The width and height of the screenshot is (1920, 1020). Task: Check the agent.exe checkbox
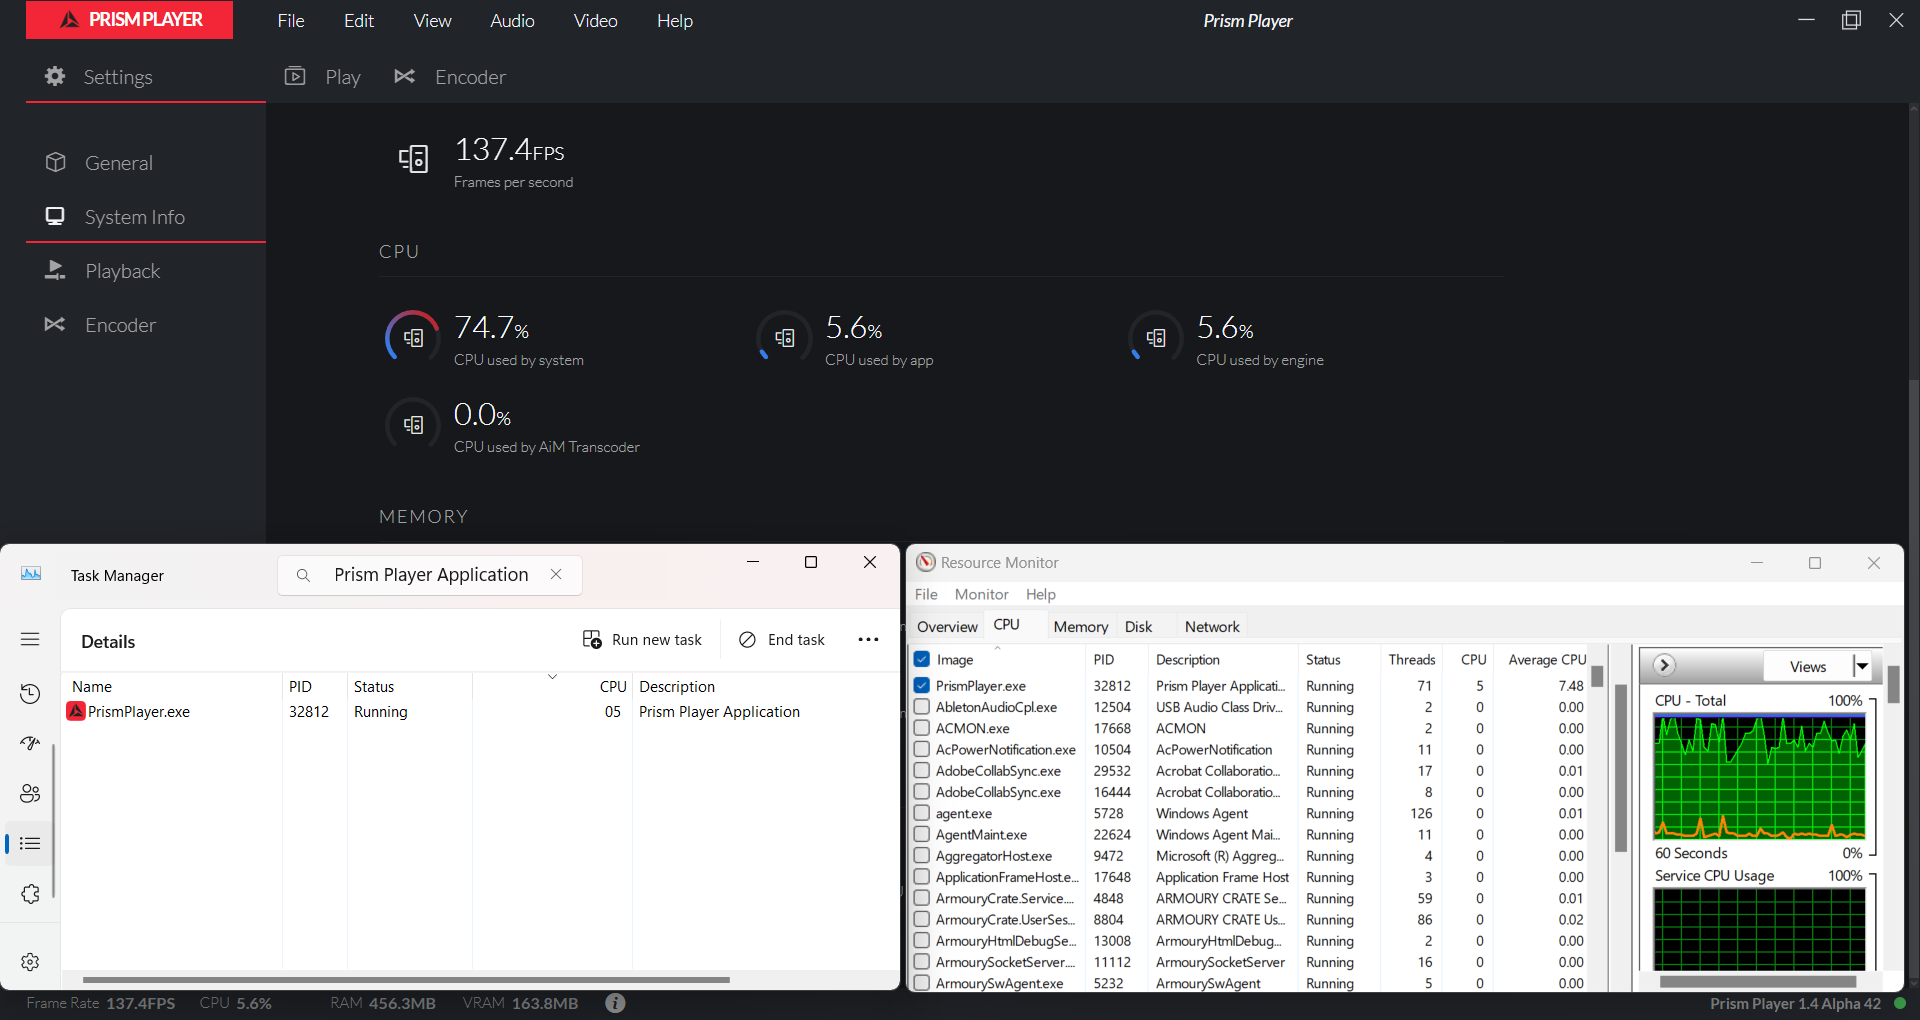[x=922, y=813]
